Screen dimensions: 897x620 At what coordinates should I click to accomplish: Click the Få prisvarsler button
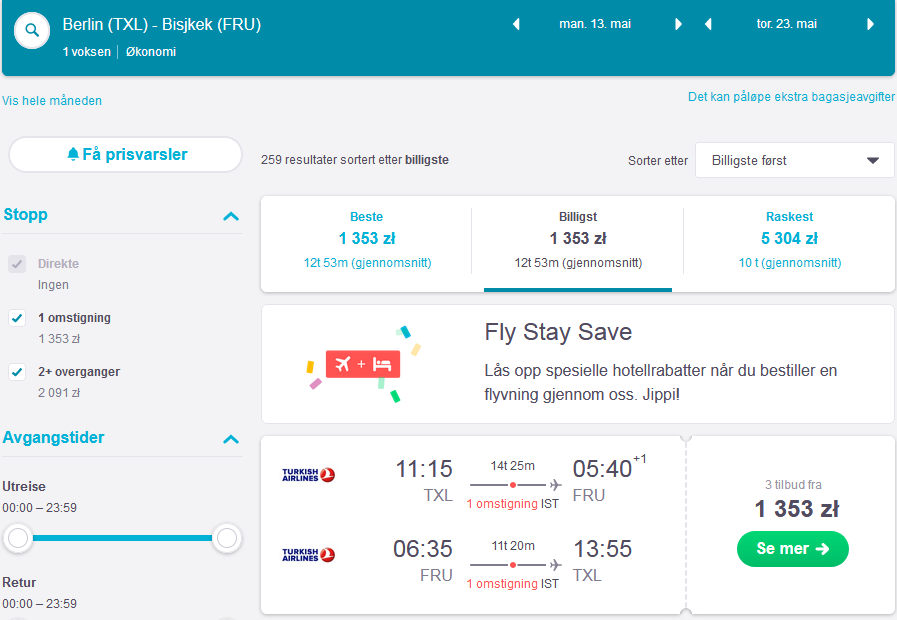(125, 154)
